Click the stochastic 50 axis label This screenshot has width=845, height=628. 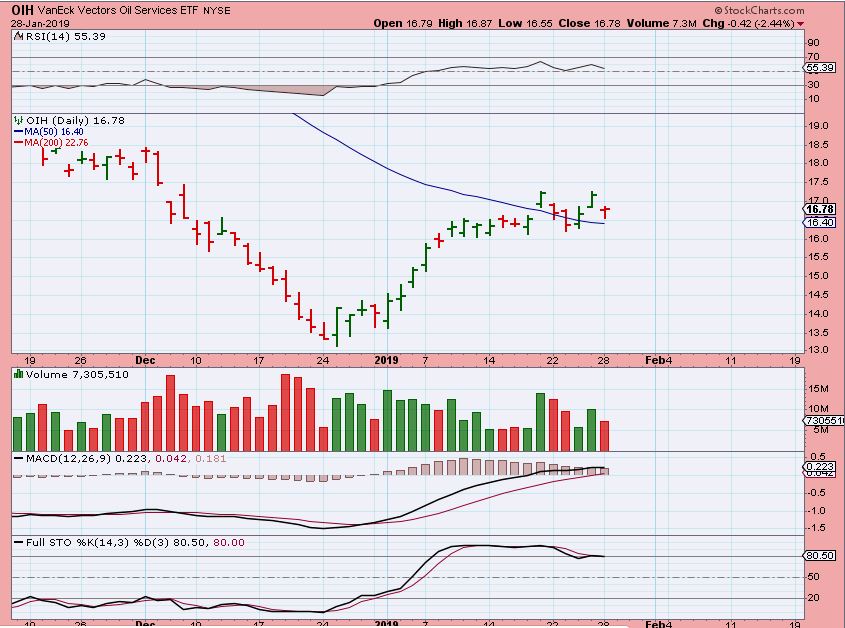click(814, 577)
